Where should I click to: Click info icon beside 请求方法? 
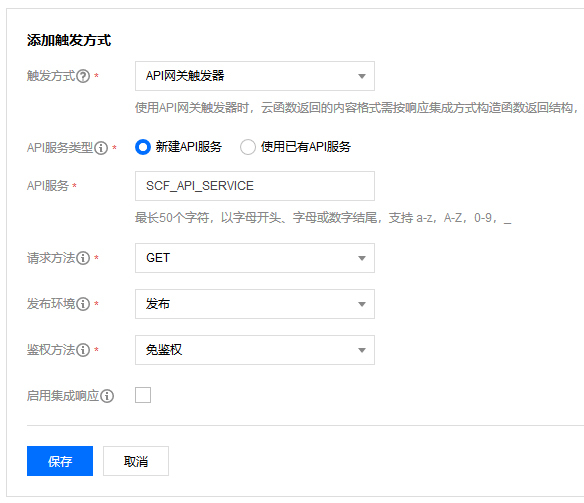pos(83,258)
